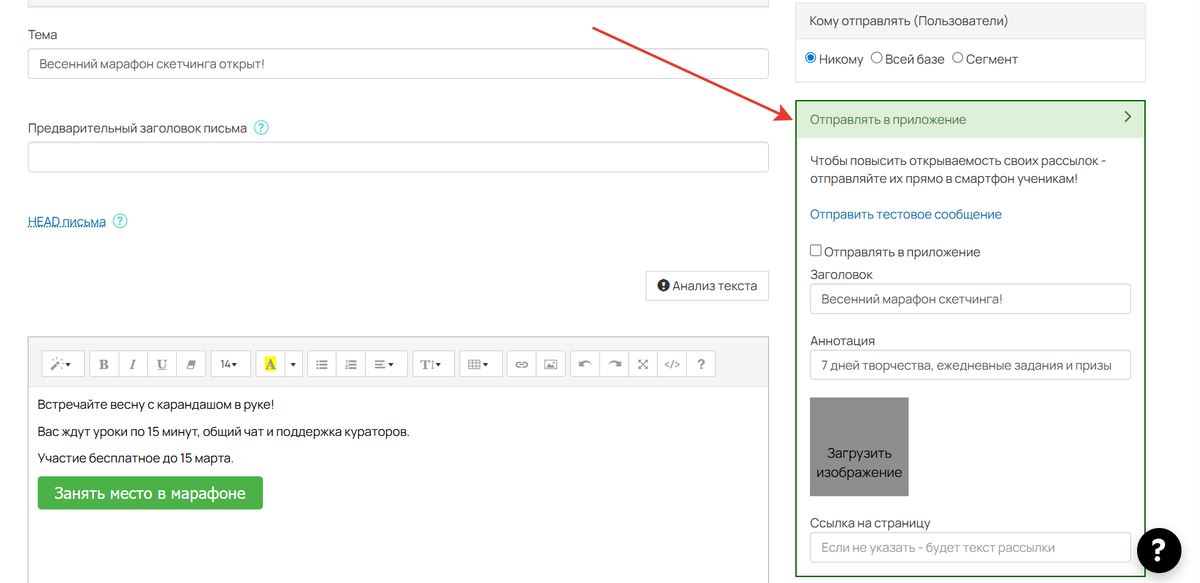Toggle bold formatting in the editor
This screenshot has height=583, width=1200.
[x=104, y=365]
